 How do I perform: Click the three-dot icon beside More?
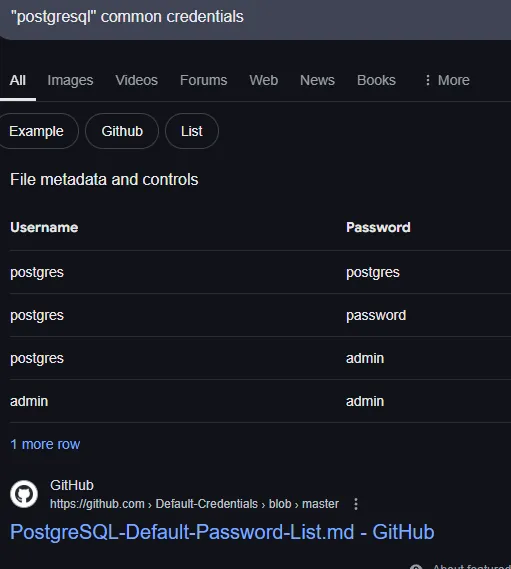[x=428, y=80]
